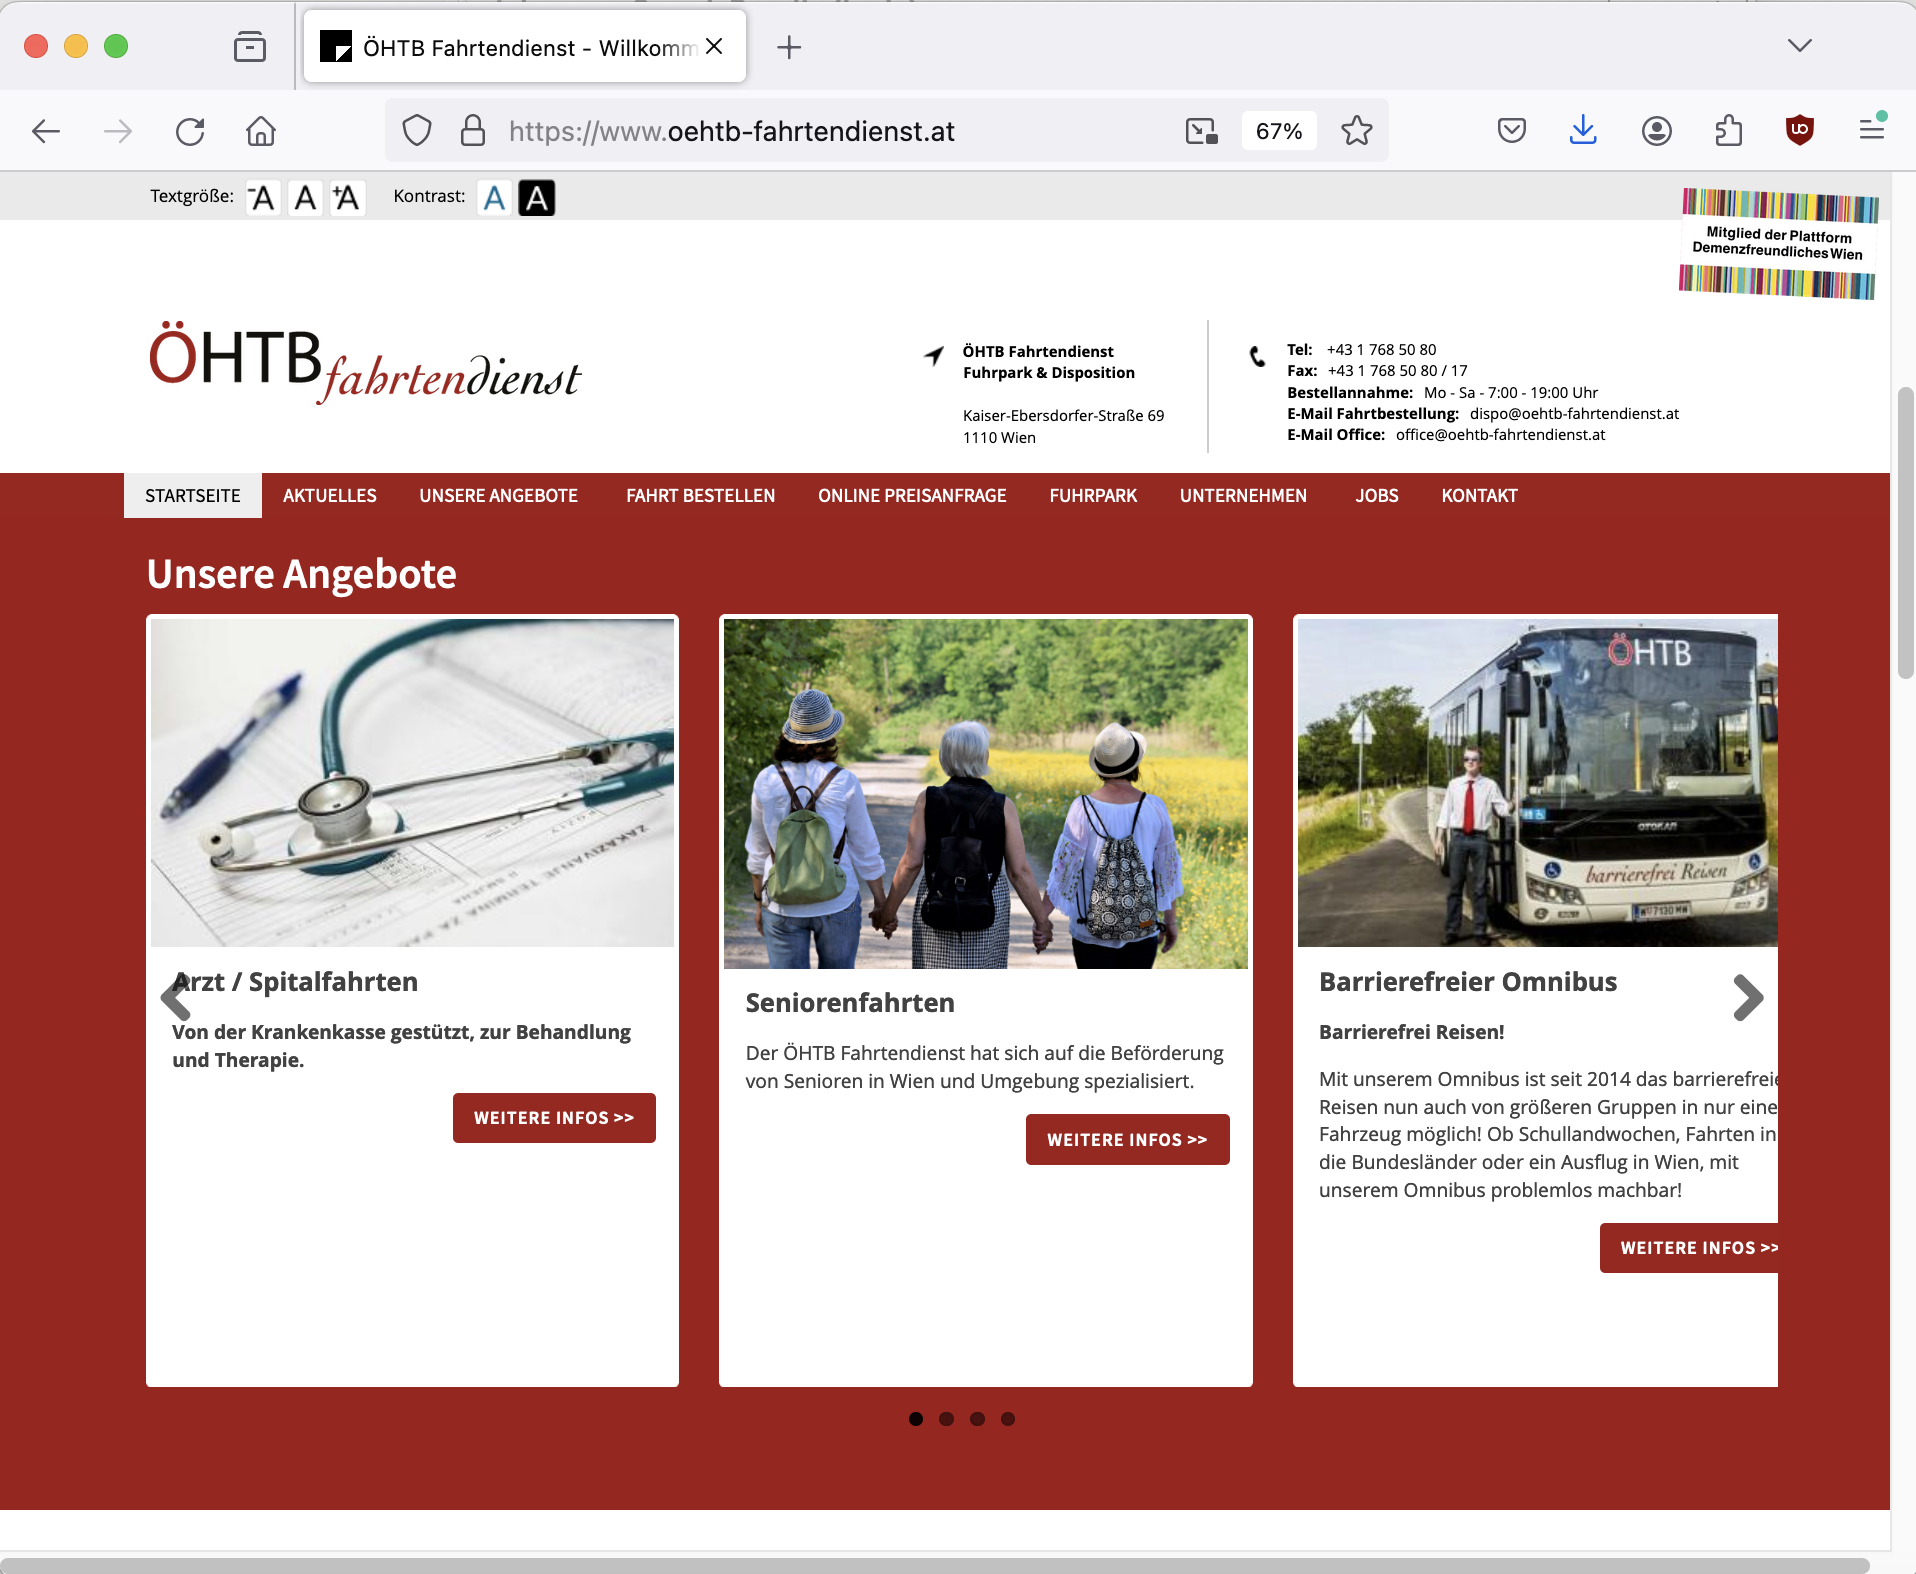Select Fahrt Bestellen in navigation bar
This screenshot has width=1916, height=1574.
[x=700, y=496]
